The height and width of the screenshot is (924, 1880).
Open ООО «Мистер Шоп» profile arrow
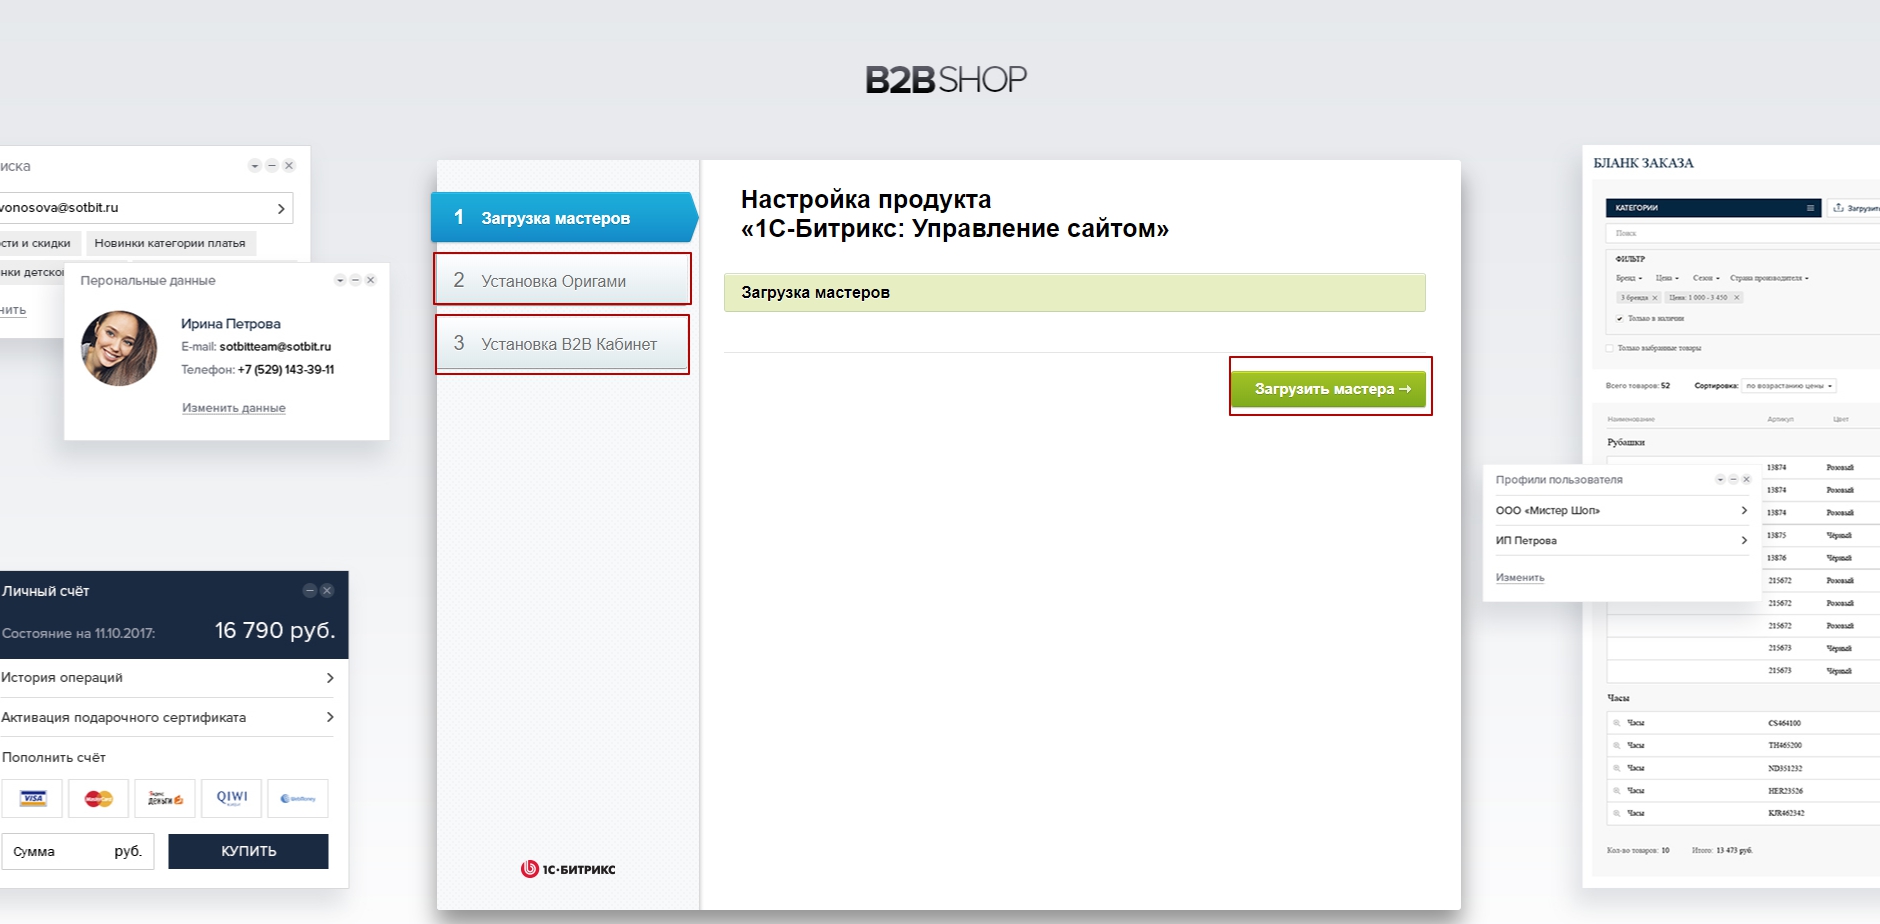(x=1744, y=510)
